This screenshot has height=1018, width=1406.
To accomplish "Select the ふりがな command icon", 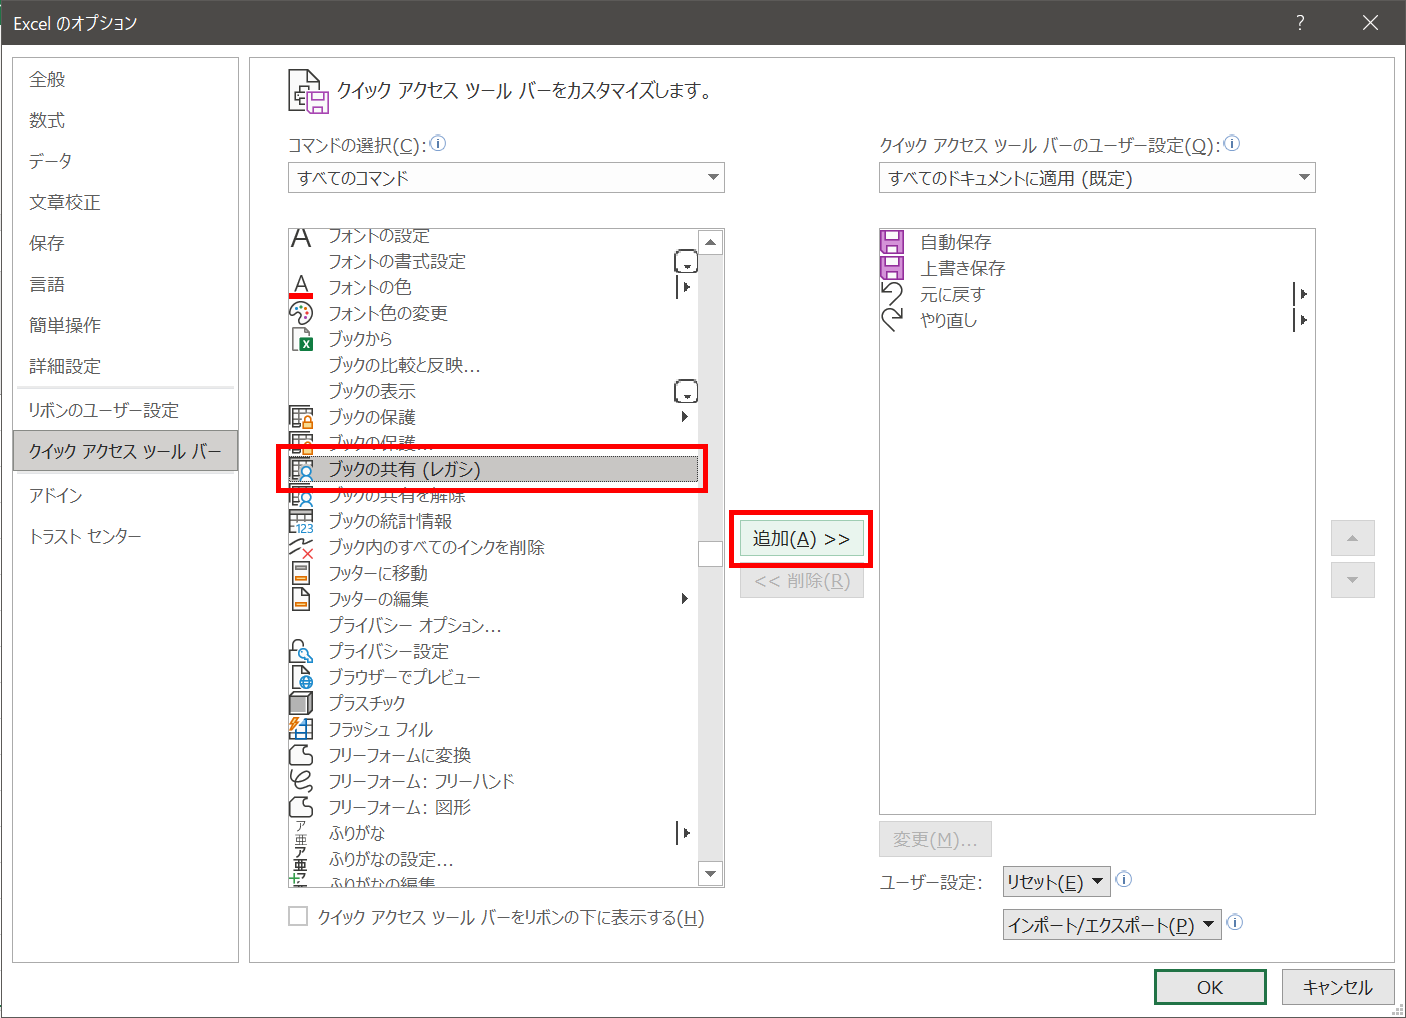I will pos(301,833).
